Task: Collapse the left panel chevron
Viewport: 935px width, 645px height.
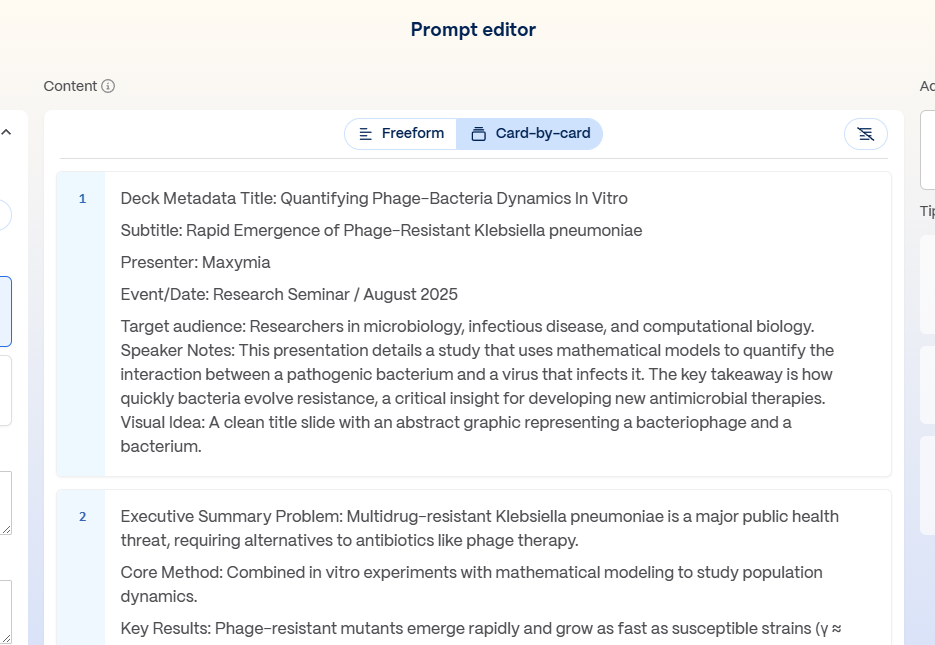Action: coord(6,132)
